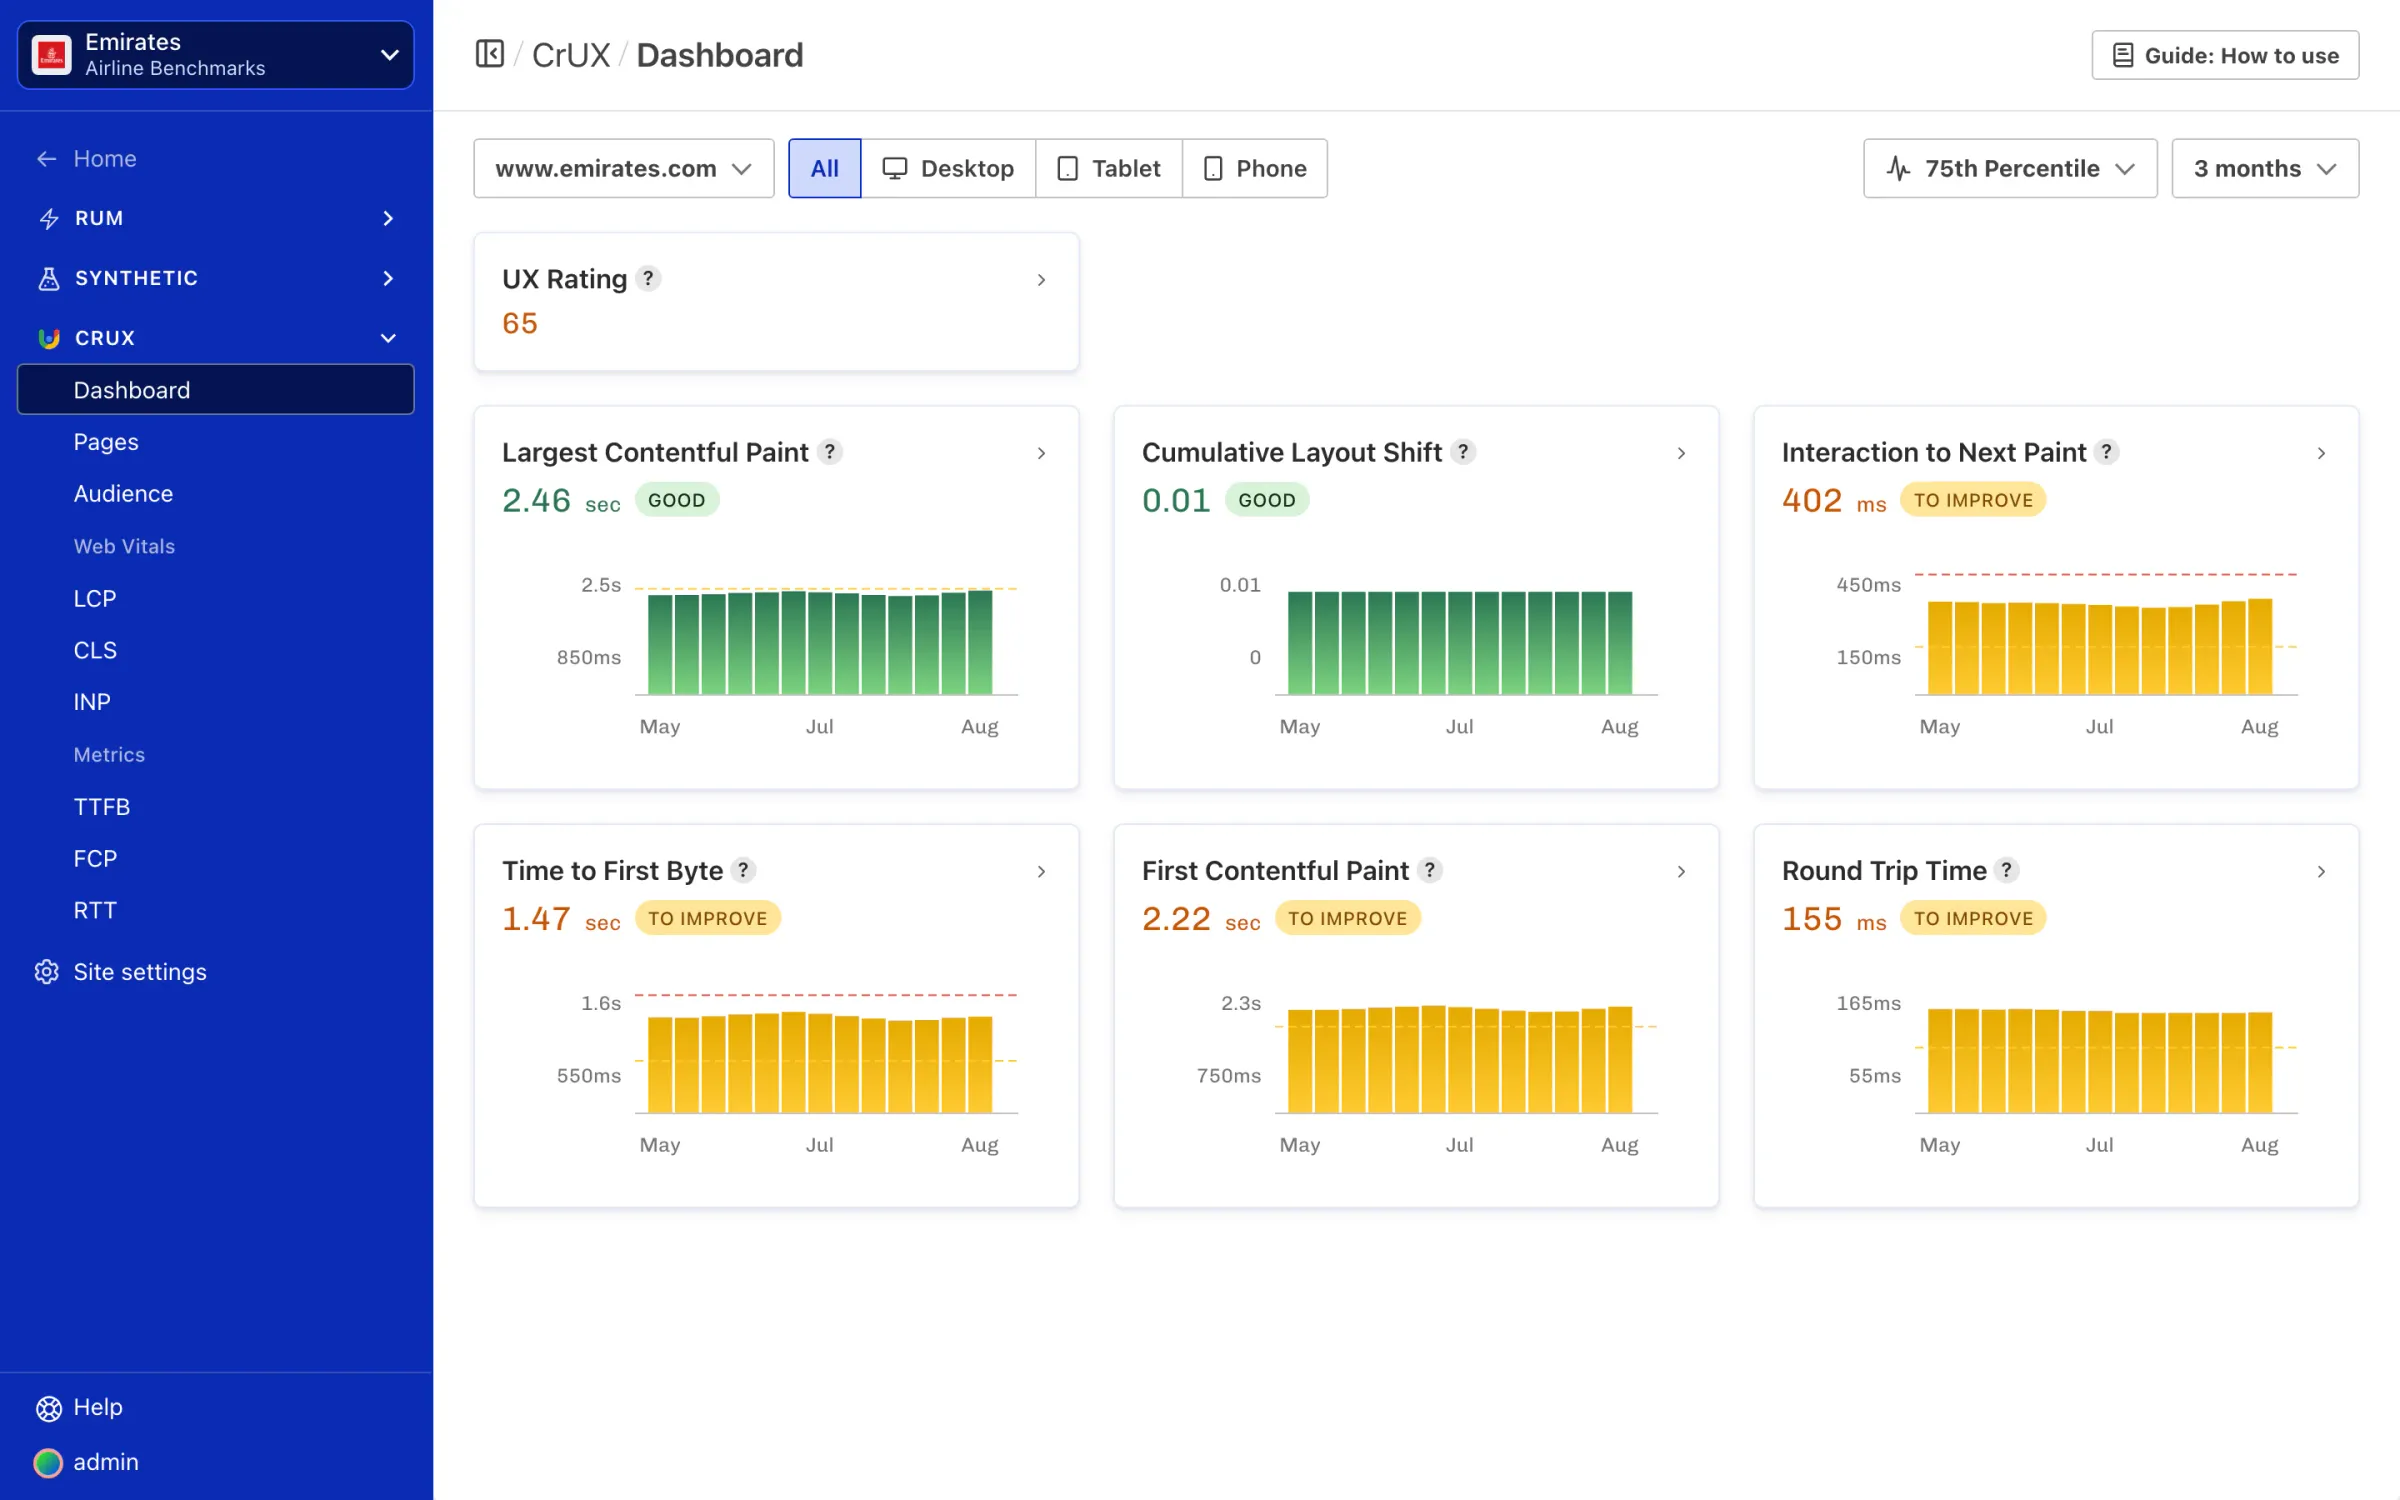2400x1500 pixels.
Task: Open FCP in sidebar
Action: [95, 859]
